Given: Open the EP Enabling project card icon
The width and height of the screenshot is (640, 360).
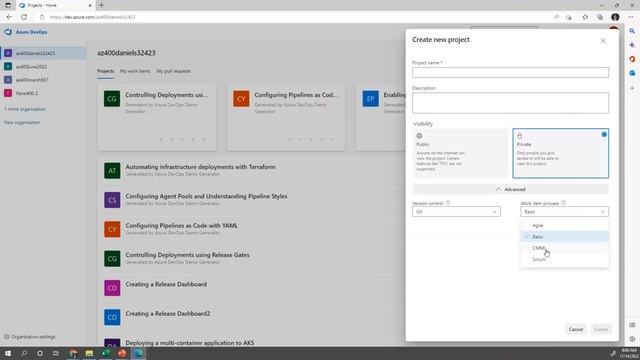Looking at the screenshot, I should click(x=371, y=99).
